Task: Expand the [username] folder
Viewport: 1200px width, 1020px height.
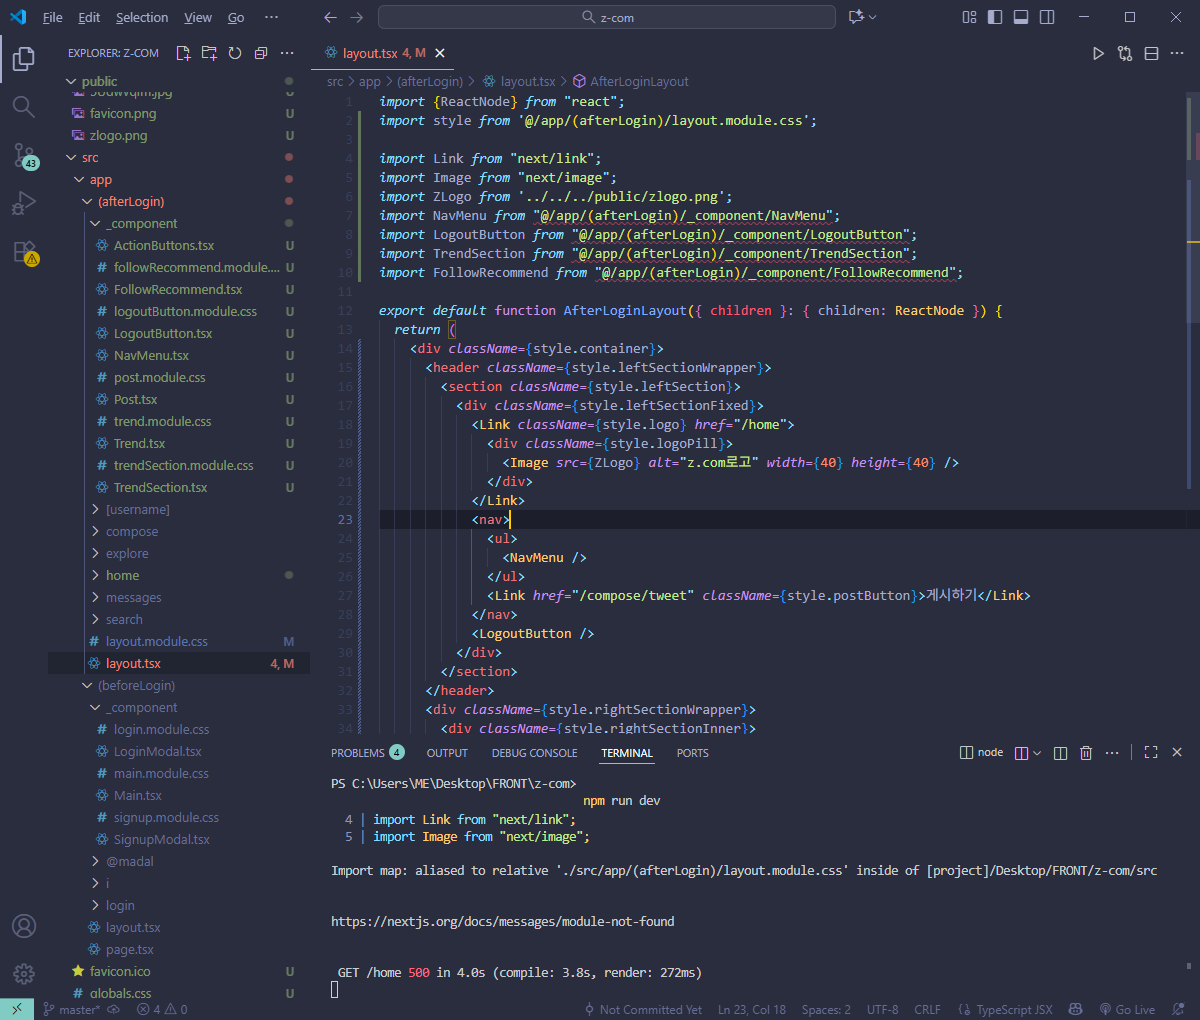Action: click(x=178, y=509)
